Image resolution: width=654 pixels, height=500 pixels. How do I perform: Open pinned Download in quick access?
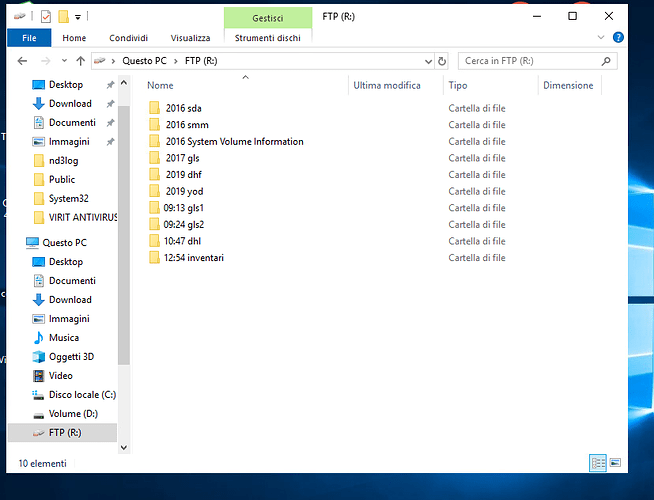click(70, 103)
